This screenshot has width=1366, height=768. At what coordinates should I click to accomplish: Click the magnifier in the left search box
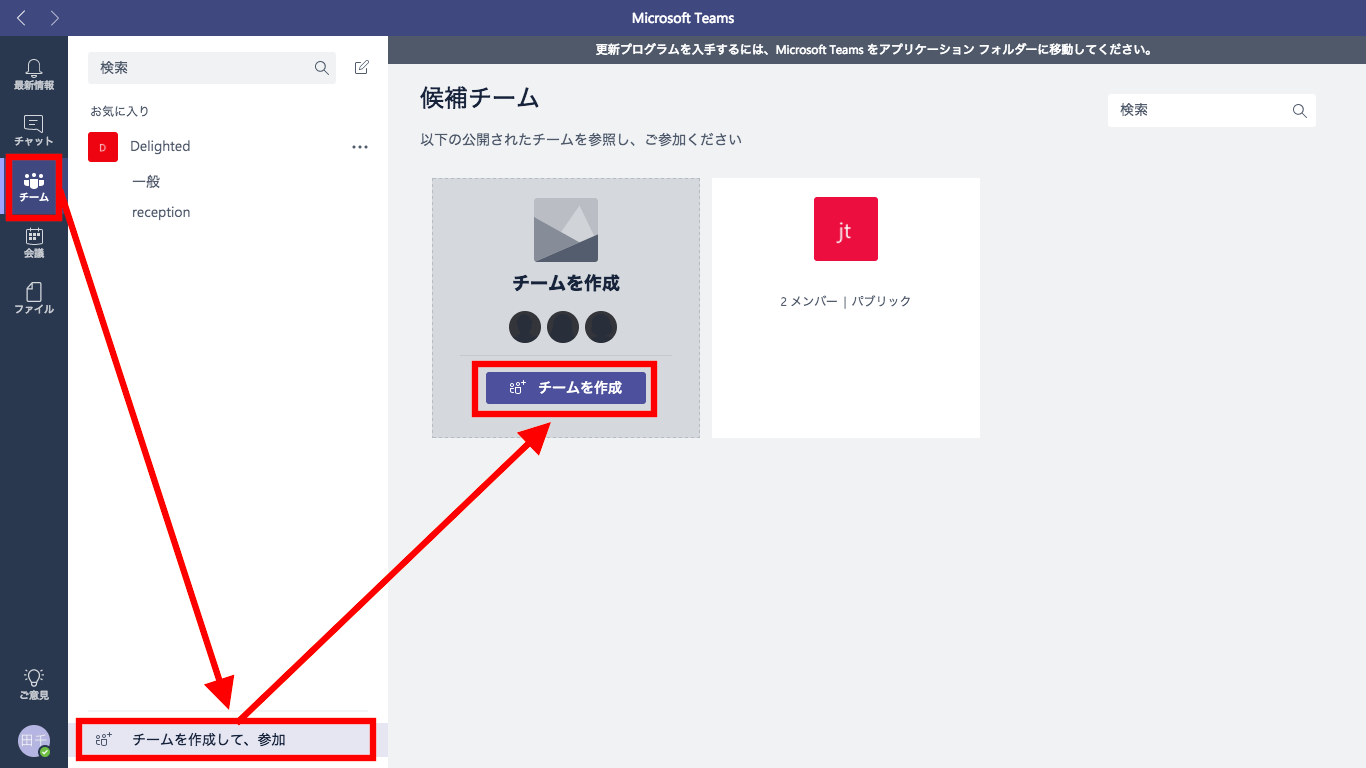tap(322, 68)
